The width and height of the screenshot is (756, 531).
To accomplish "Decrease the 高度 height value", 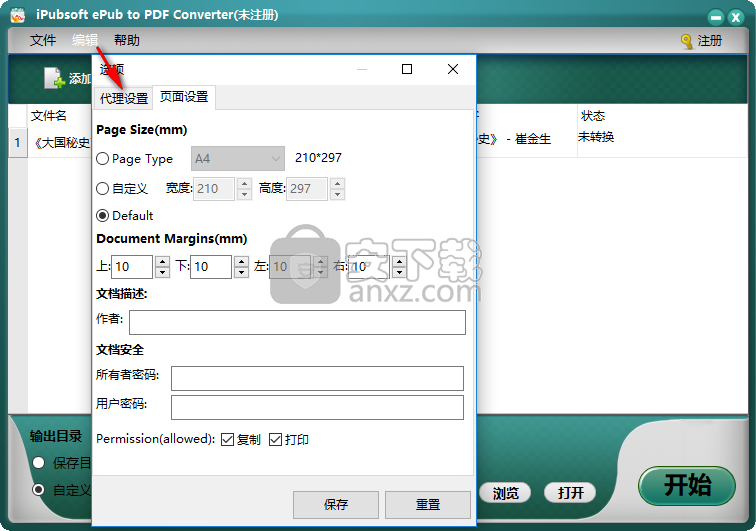I will click(x=338, y=194).
